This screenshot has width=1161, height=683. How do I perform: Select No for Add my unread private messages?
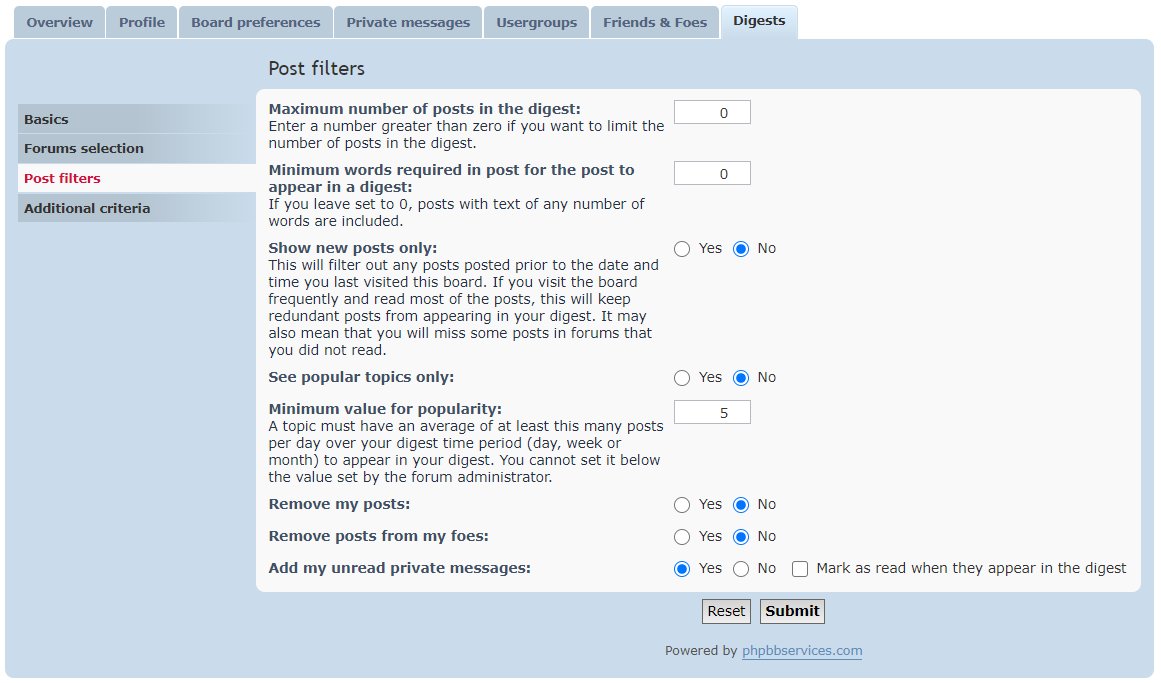pyautogui.click(x=740, y=569)
